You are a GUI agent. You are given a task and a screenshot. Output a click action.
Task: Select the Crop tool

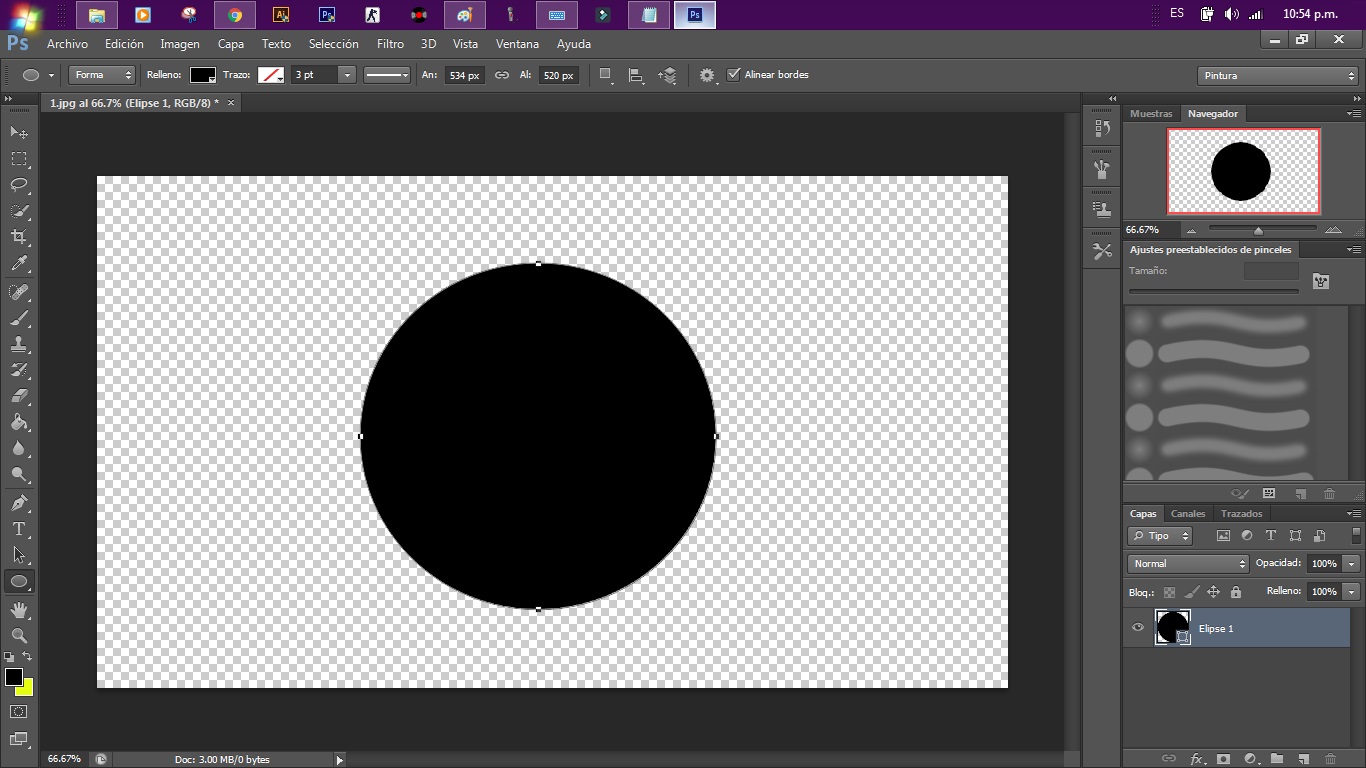click(x=19, y=237)
